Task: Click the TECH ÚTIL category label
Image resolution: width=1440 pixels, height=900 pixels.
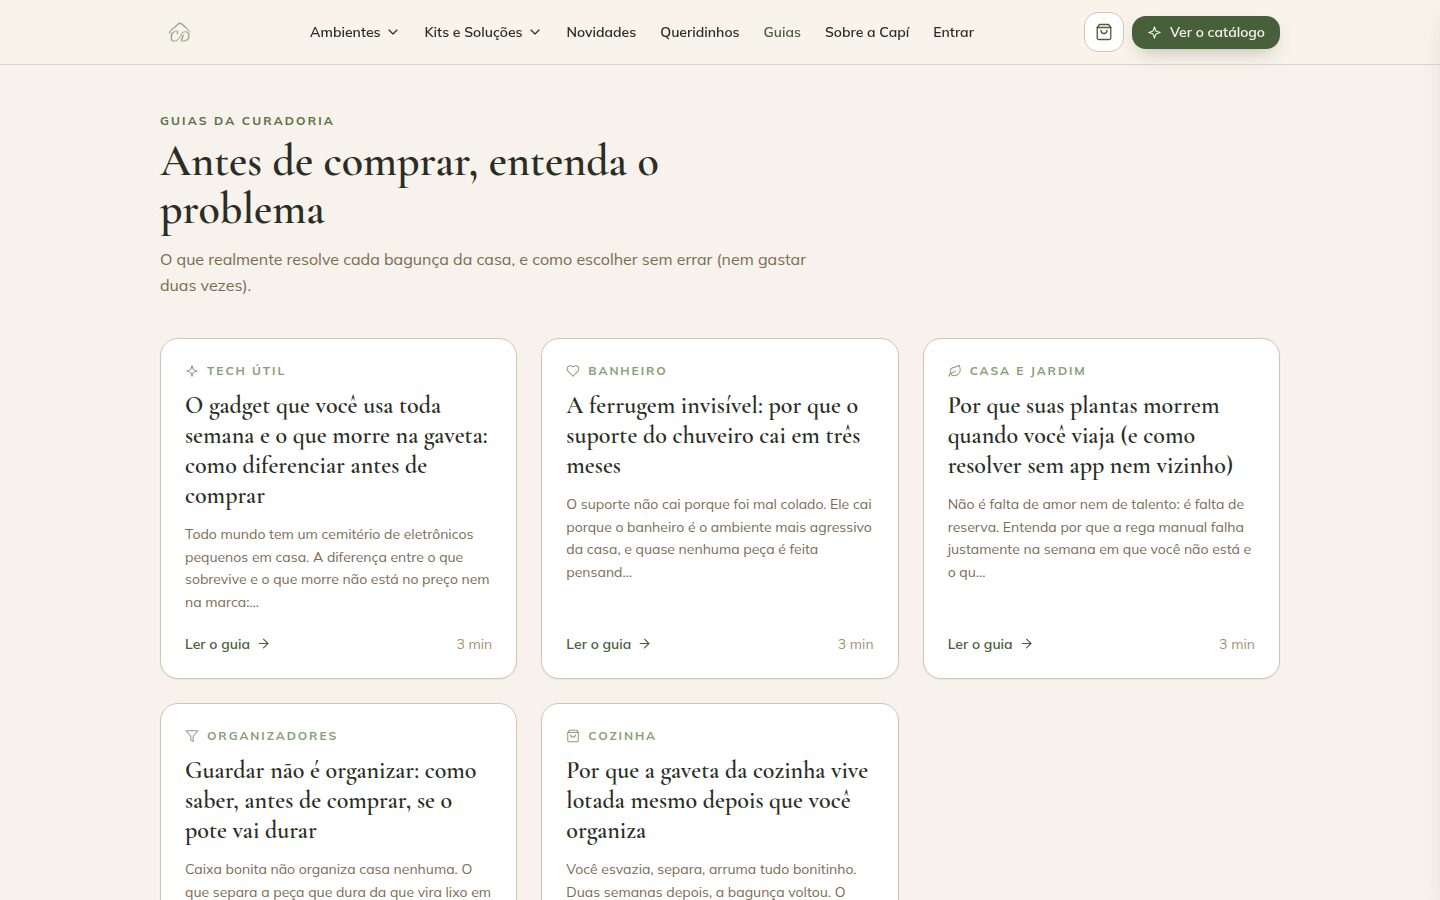Action: tap(246, 371)
